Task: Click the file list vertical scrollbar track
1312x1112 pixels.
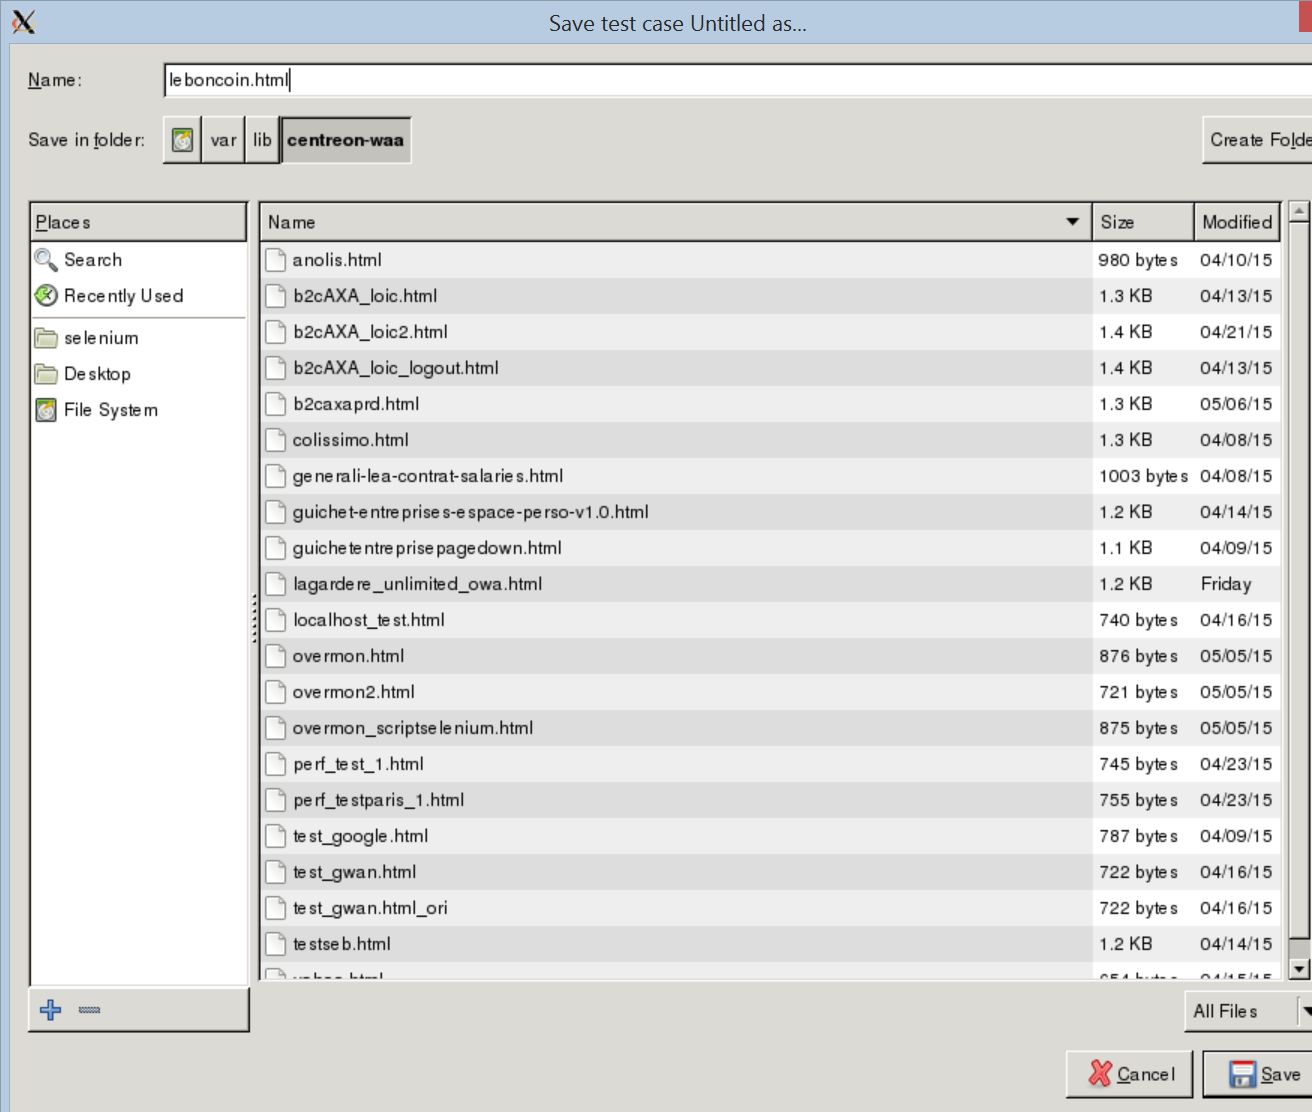Action: point(1299,590)
